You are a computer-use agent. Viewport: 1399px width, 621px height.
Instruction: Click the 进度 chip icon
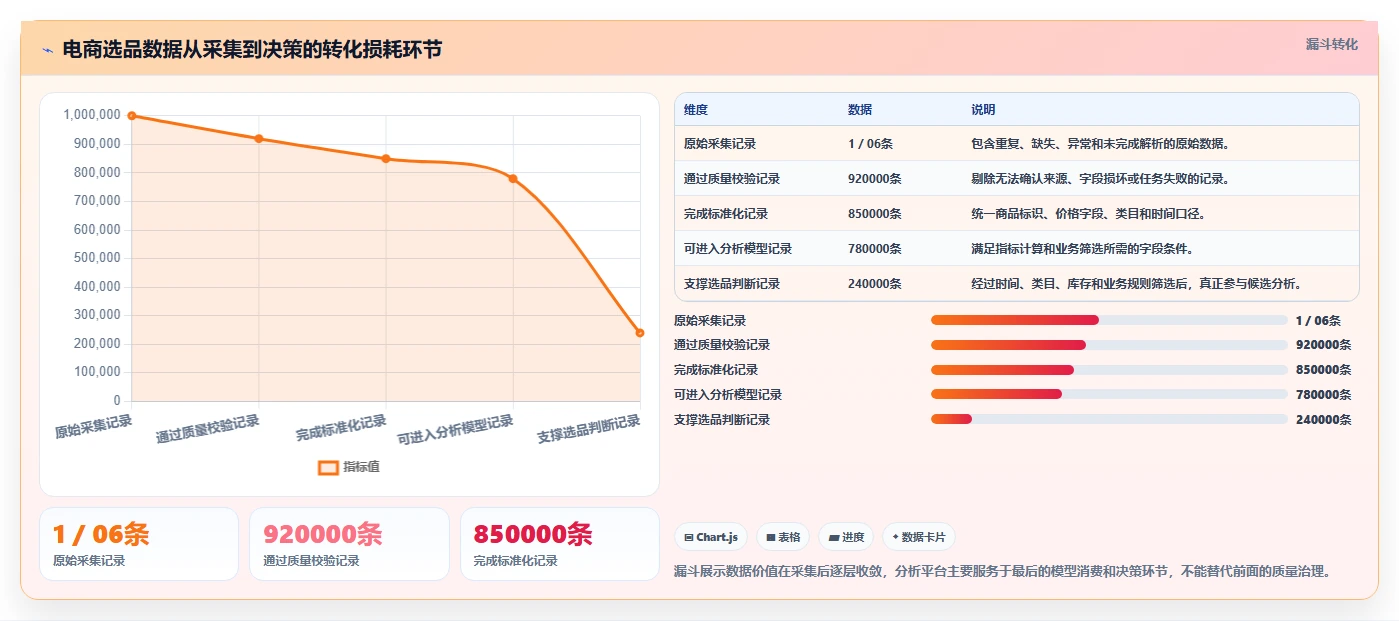[834, 538]
